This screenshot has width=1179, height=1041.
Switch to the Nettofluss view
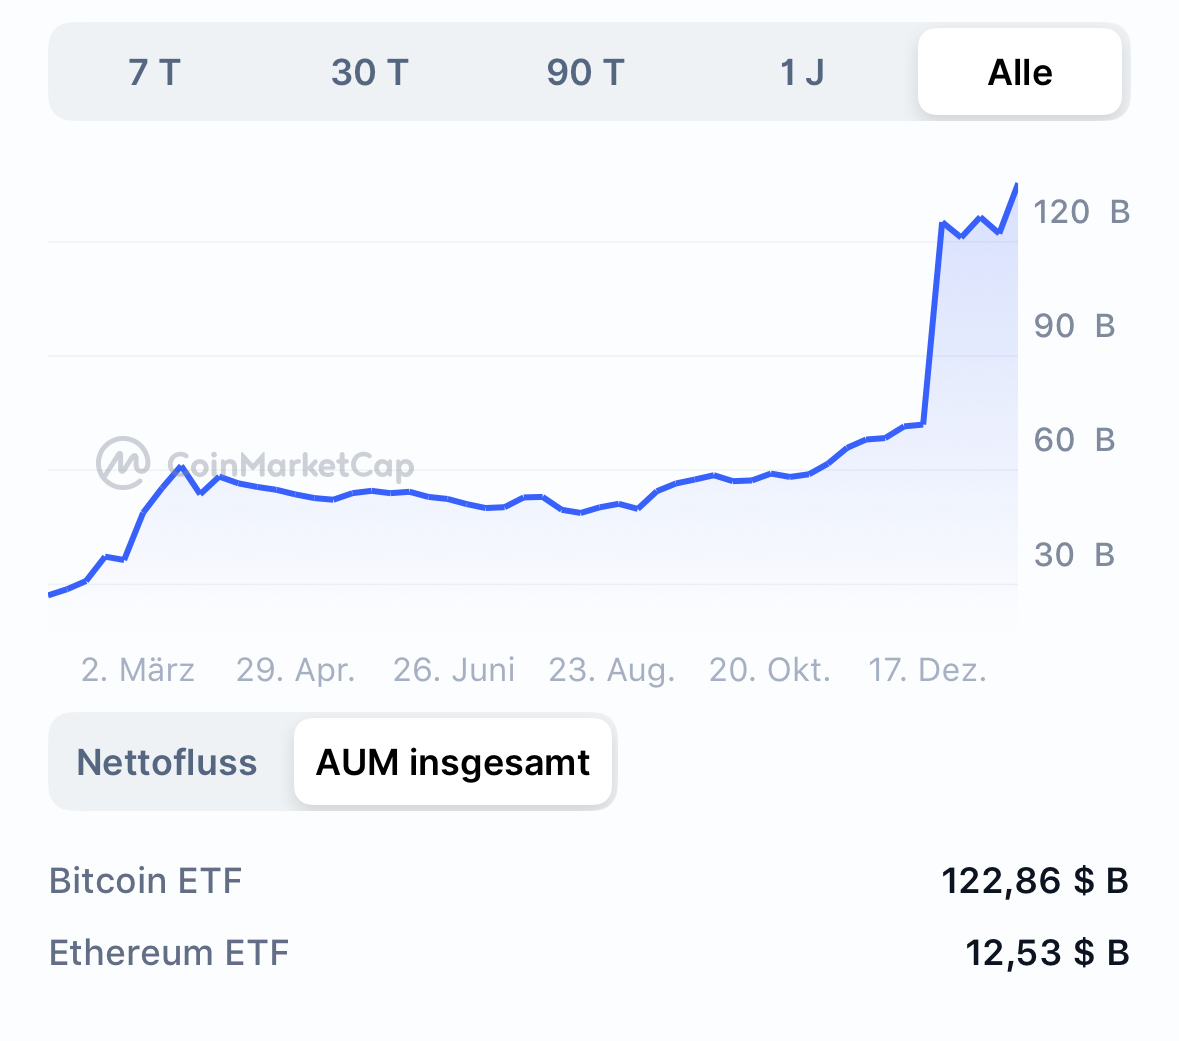click(x=166, y=762)
